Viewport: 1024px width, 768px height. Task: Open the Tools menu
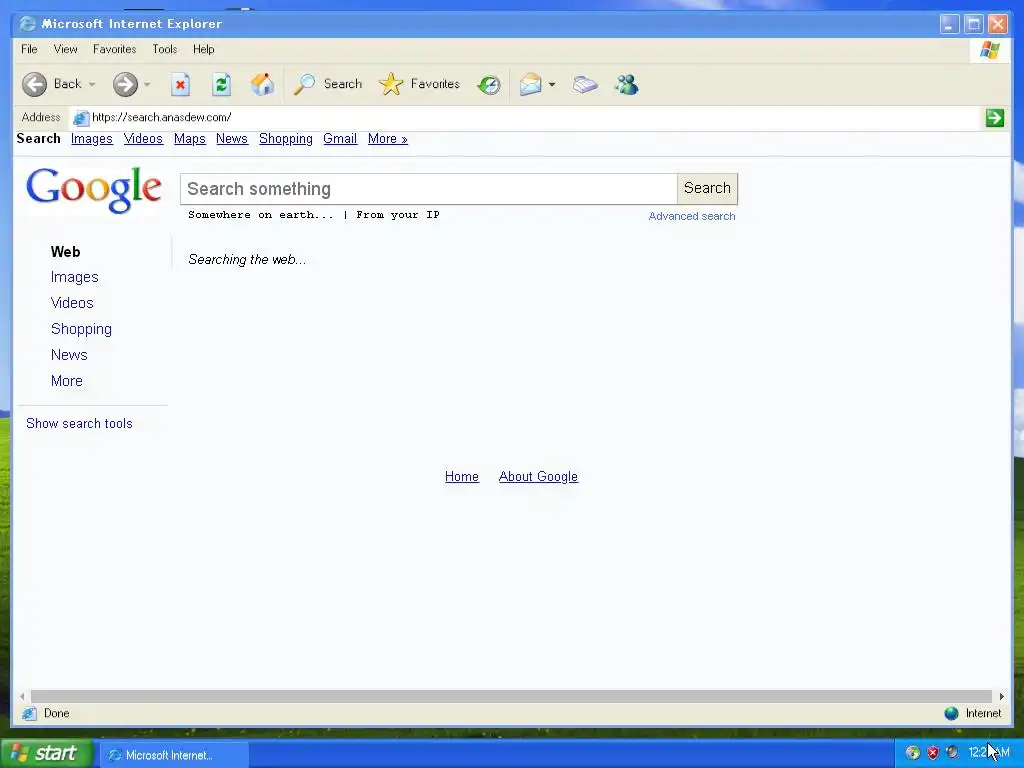coord(165,49)
